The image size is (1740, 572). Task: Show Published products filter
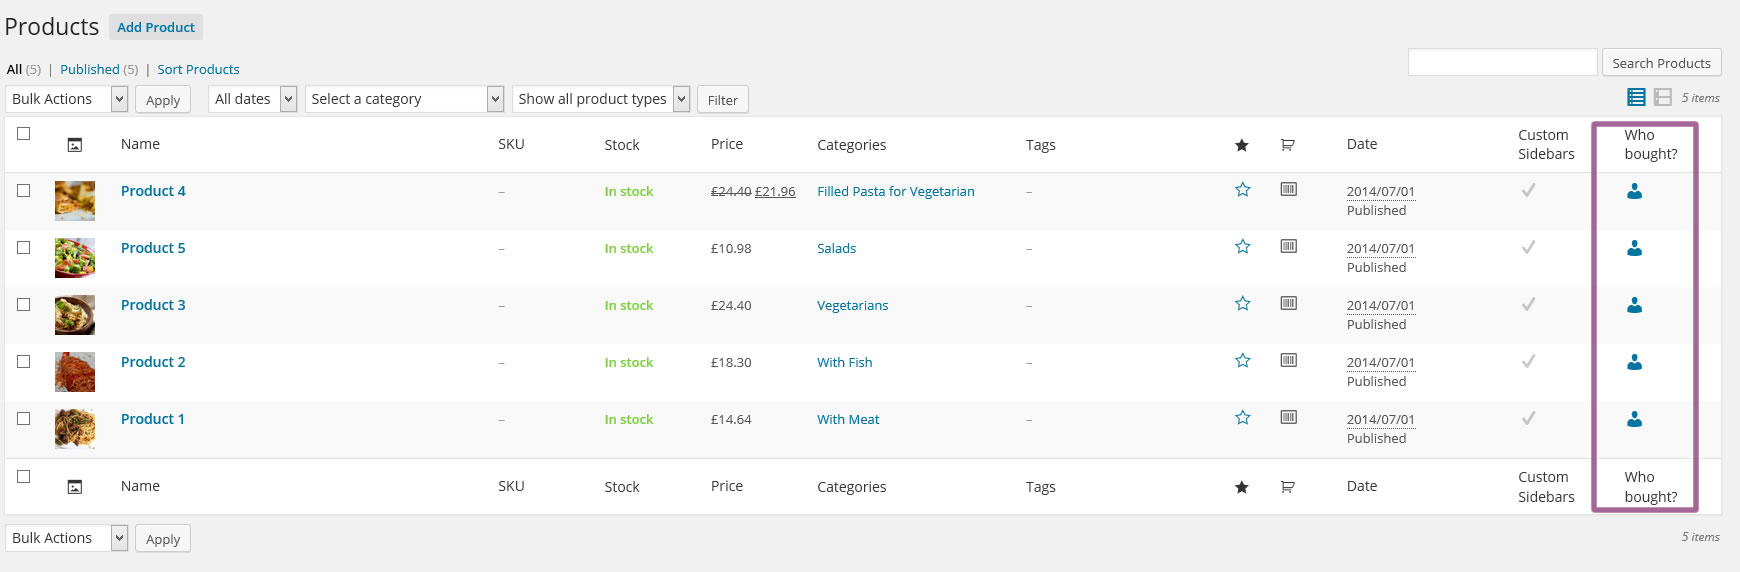[90, 69]
